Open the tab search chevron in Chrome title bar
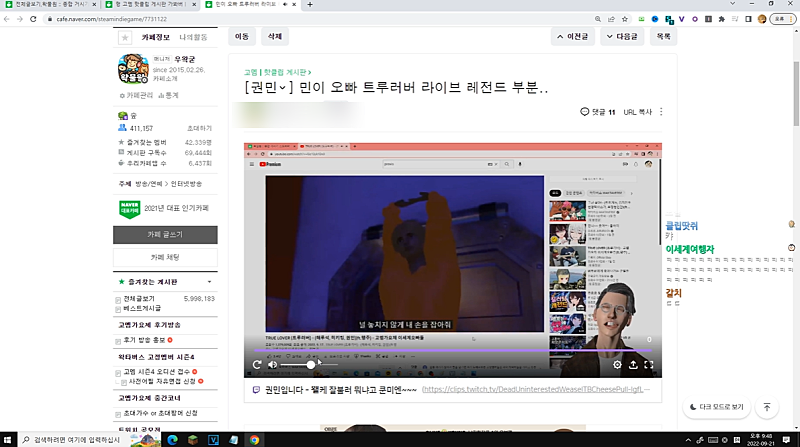Screen dimensions: 800x447 pos(733,4)
